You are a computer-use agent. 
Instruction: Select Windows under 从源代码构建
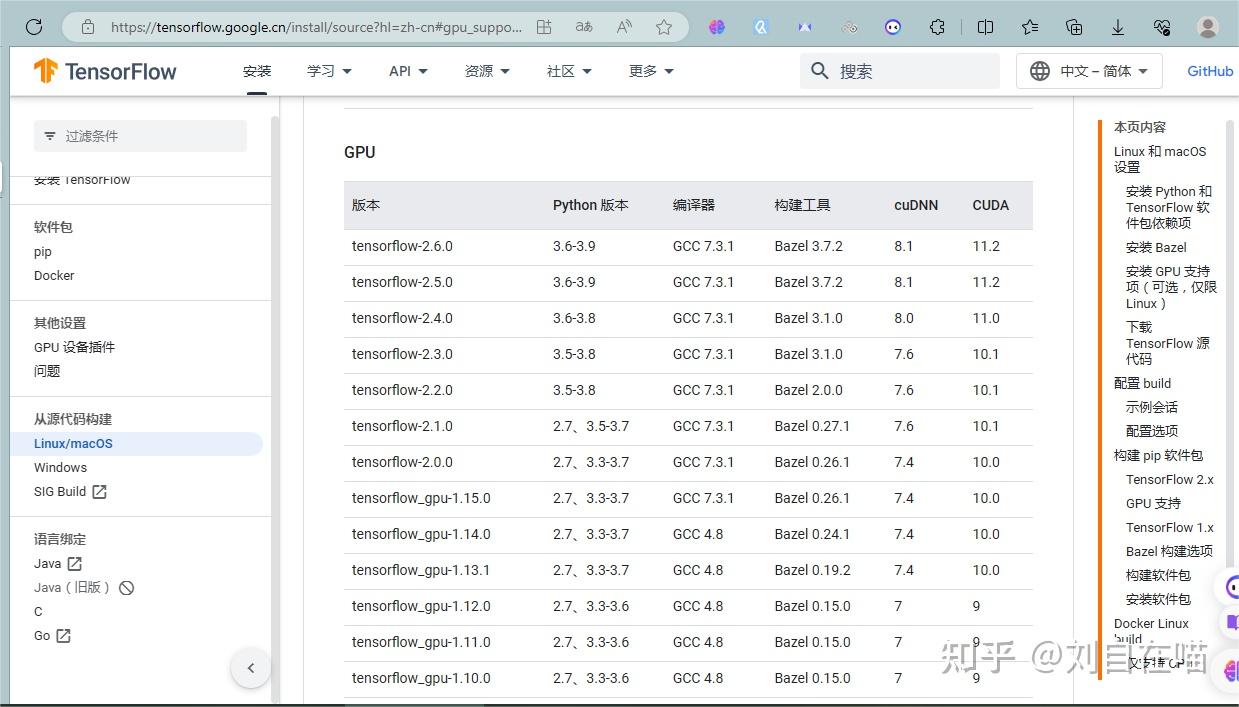(x=60, y=467)
